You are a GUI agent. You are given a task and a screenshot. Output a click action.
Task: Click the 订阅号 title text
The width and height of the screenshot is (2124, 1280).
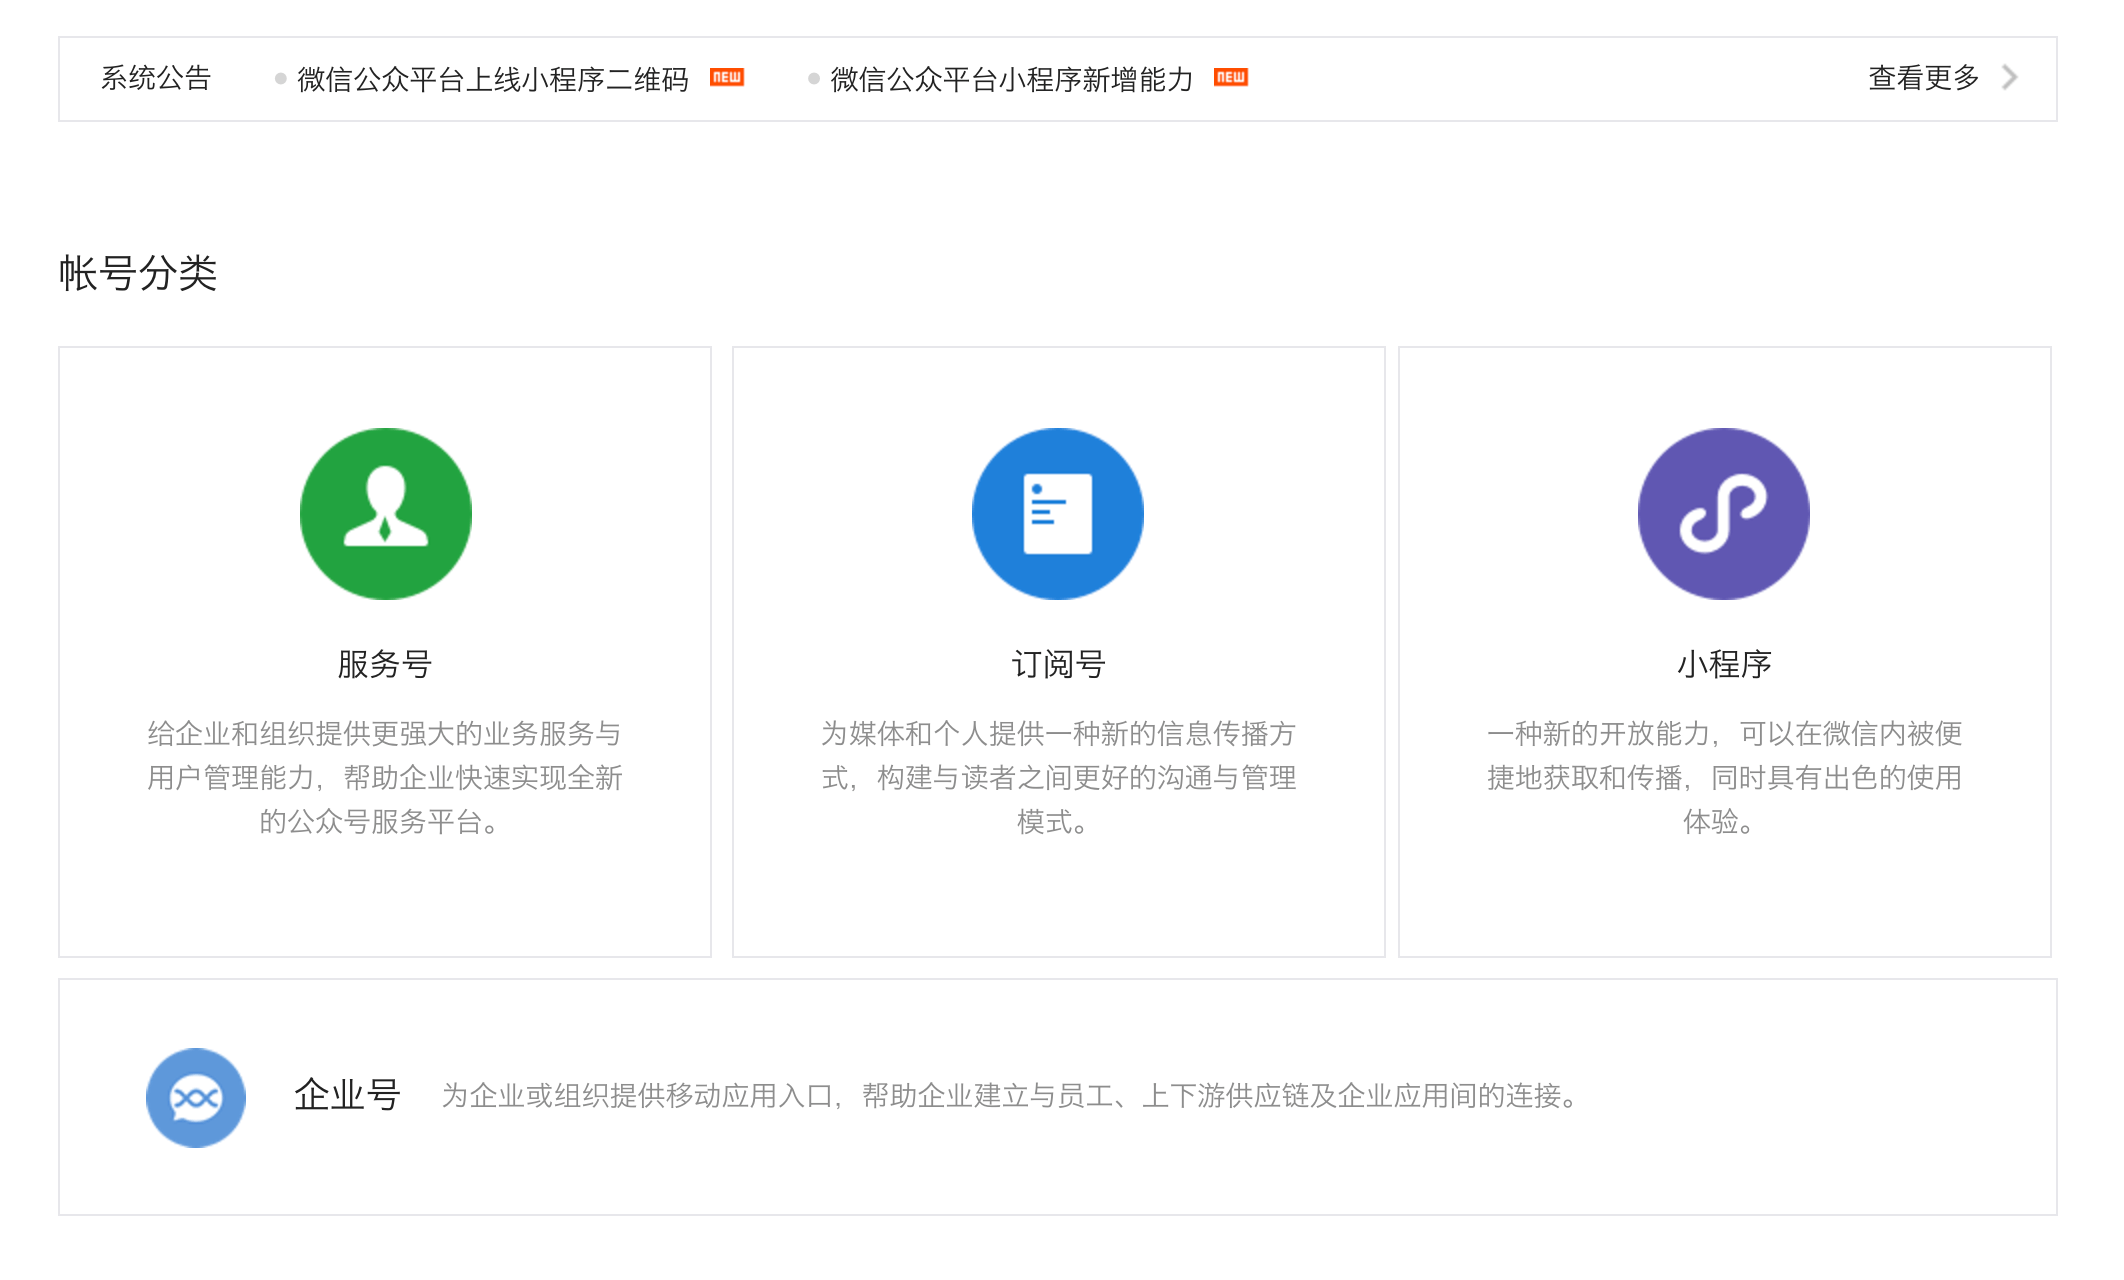[1058, 662]
